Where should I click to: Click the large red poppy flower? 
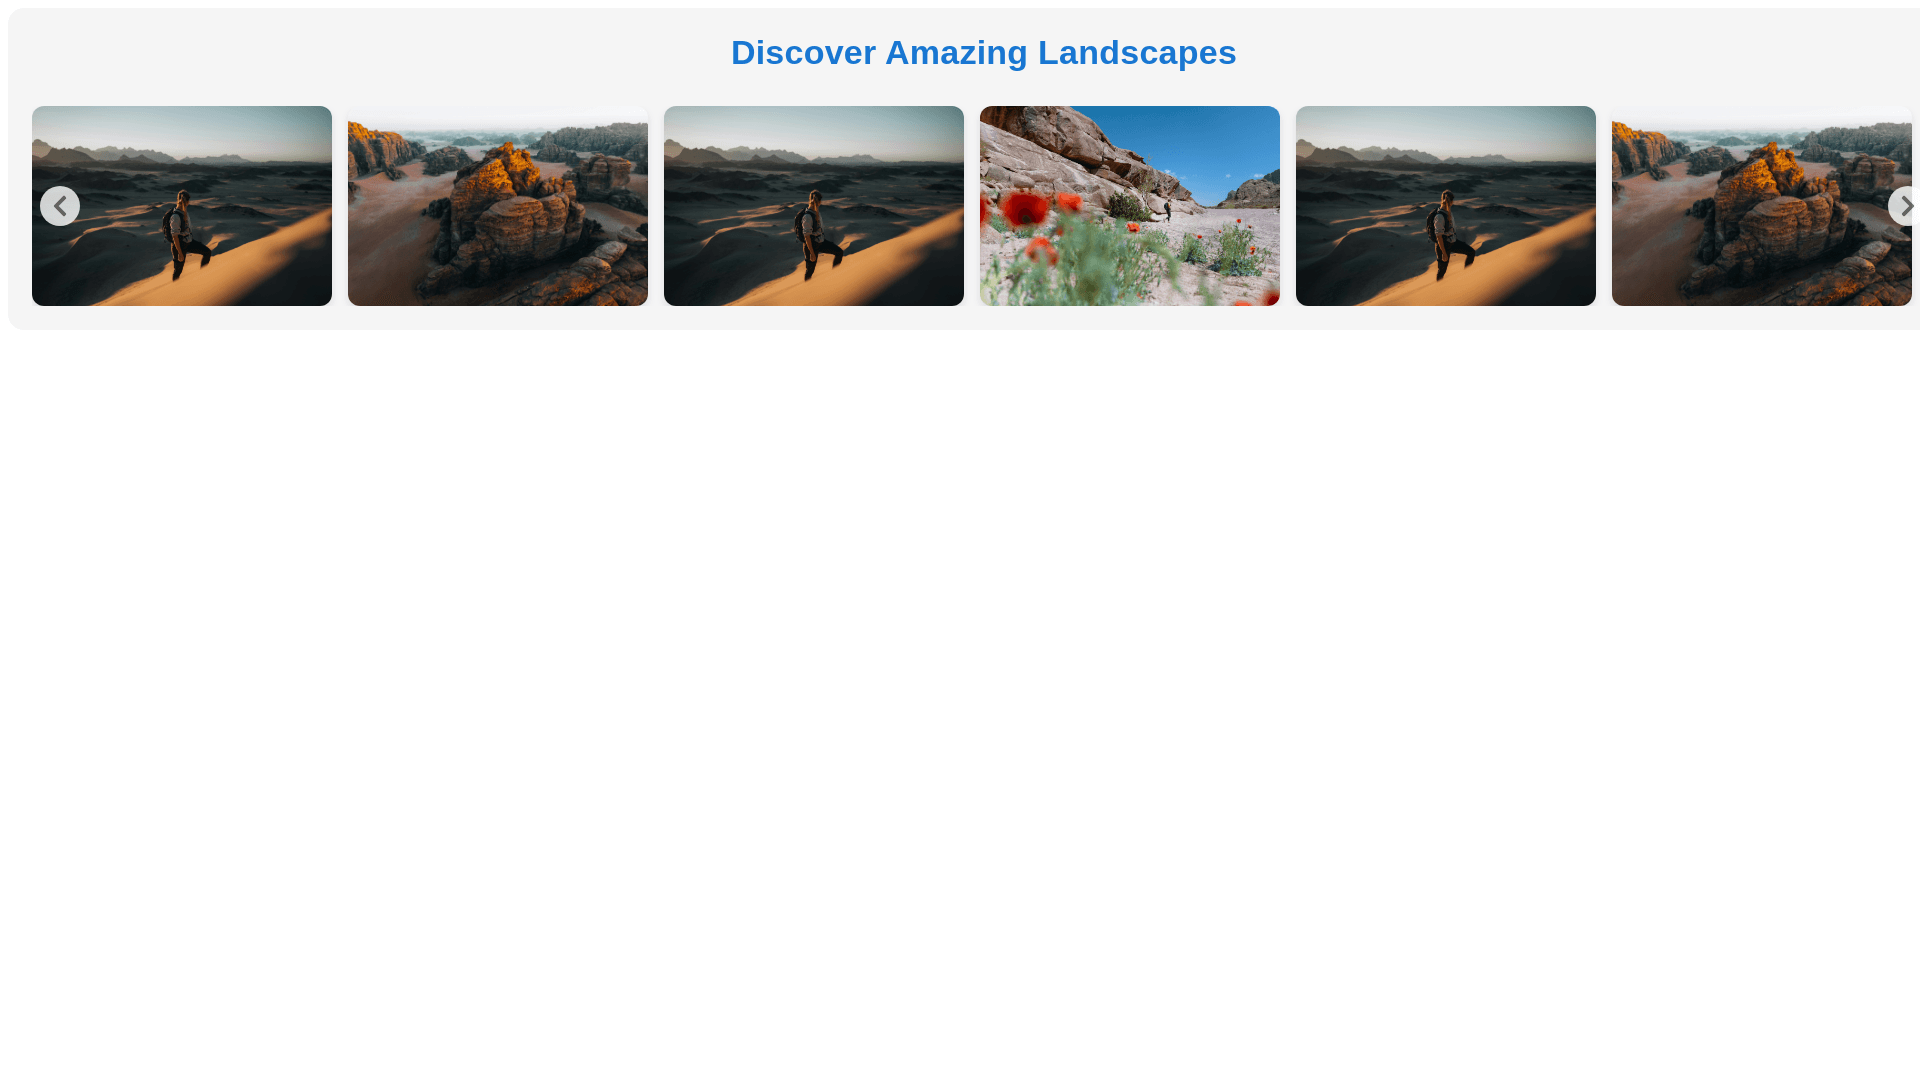pos(1024,210)
